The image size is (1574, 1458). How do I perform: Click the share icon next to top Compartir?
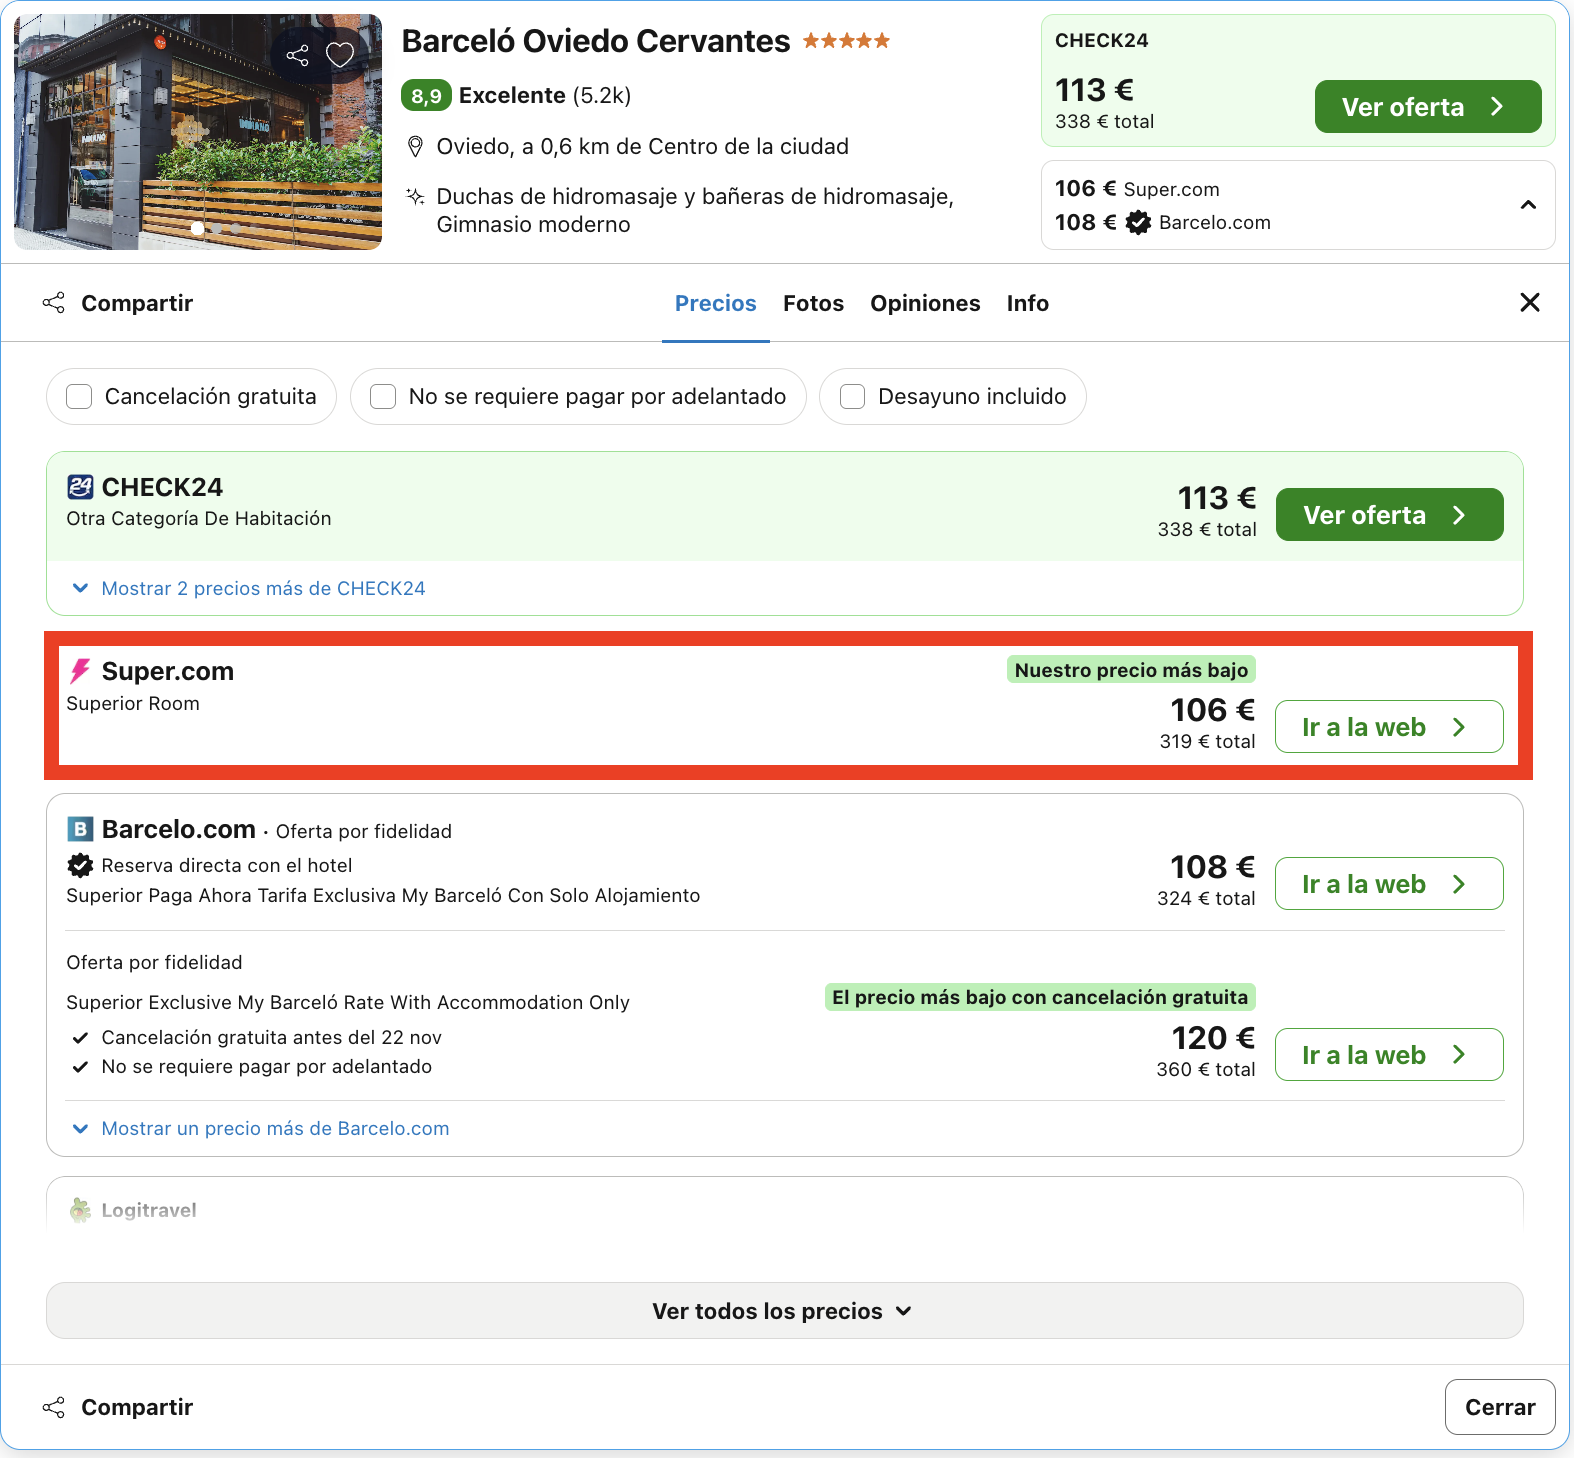tap(54, 303)
